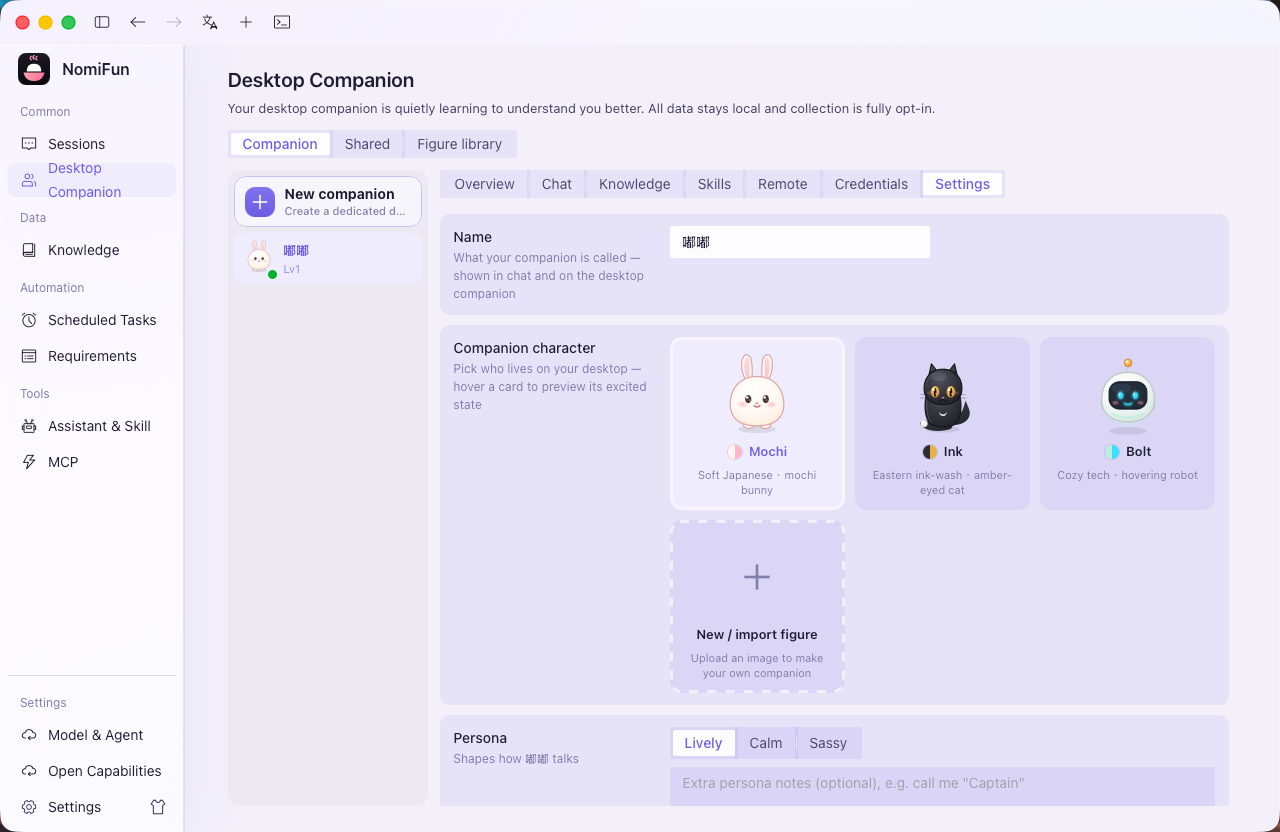The height and width of the screenshot is (832, 1280).
Task: Click the bunny avatar of 嘟嘟 companion
Action: pos(259,257)
